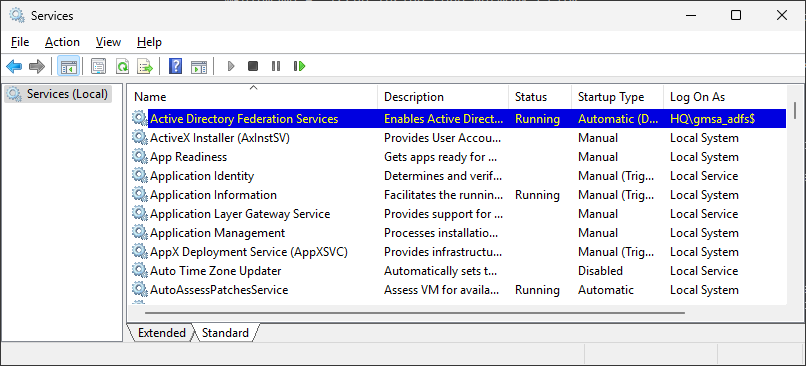Viewport: 806px width, 366px height.
Task: Click the Back arrow toolbar icon
Action: click(x=14, y=66)
